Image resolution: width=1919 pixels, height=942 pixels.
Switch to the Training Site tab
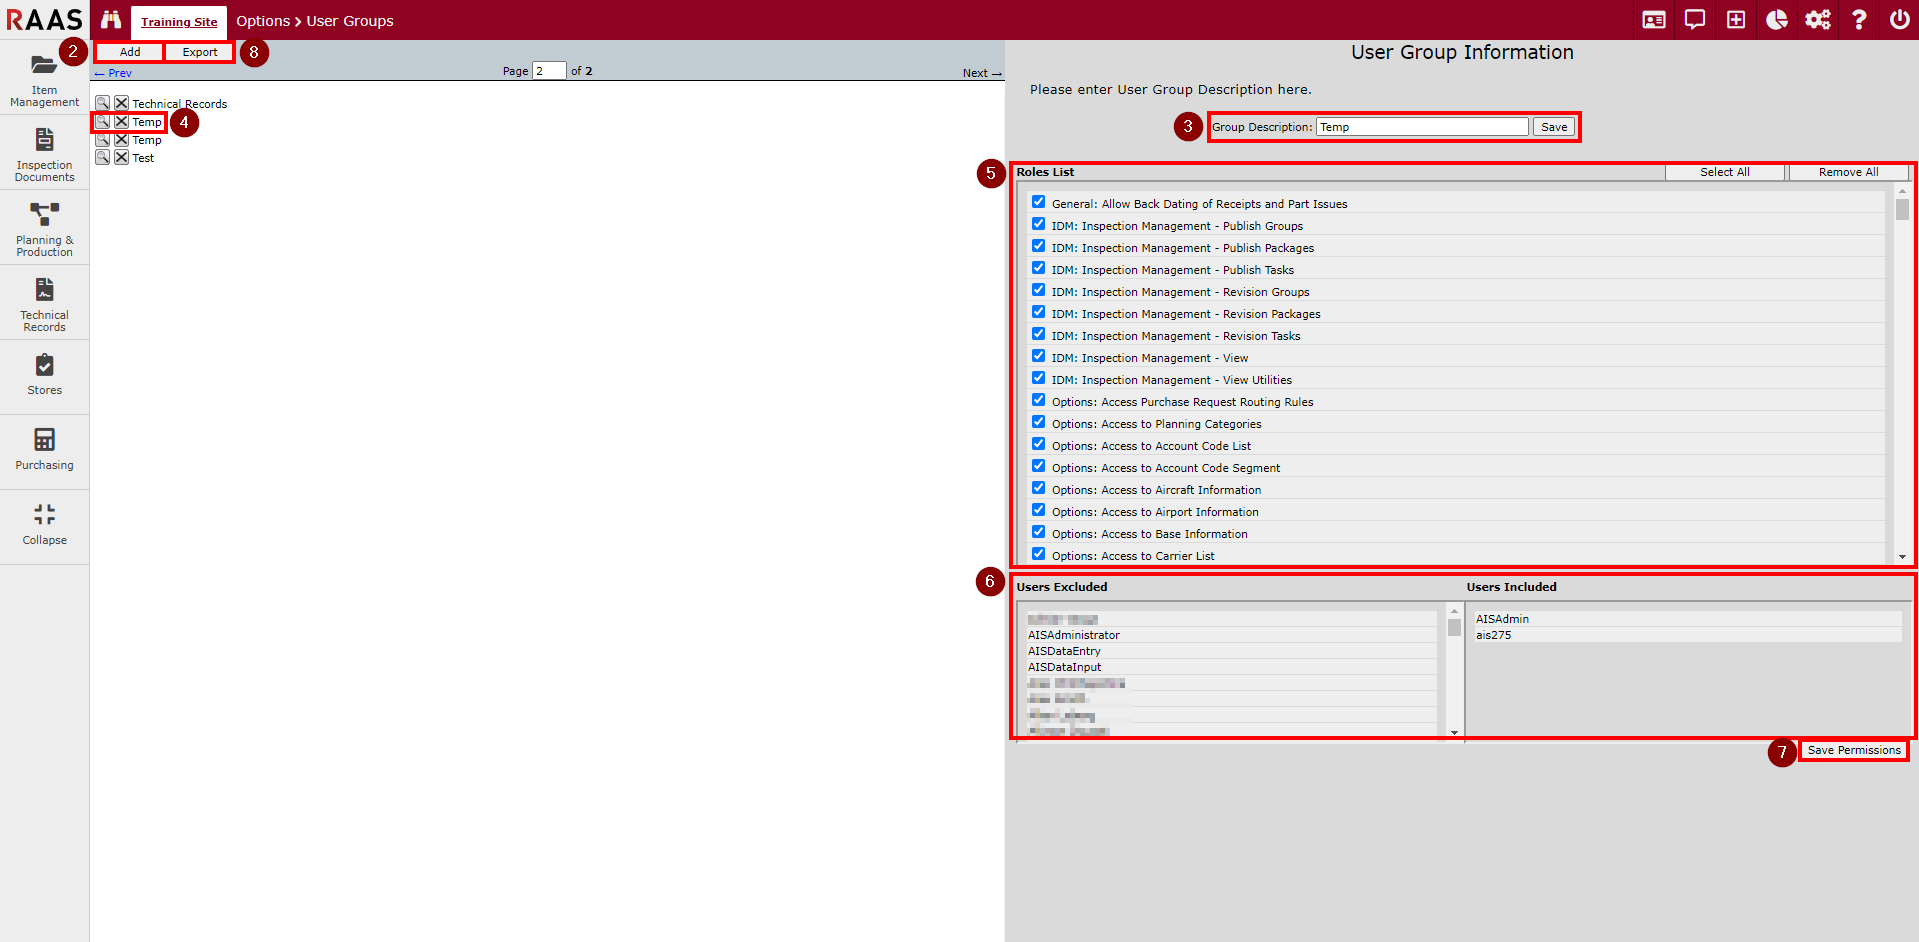coord(179,22)
